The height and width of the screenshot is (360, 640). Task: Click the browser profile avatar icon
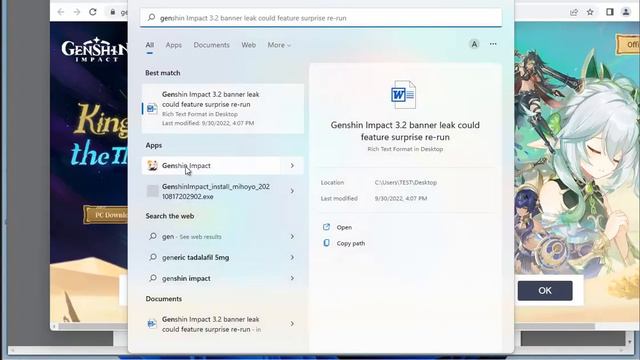tap(626, 12)
